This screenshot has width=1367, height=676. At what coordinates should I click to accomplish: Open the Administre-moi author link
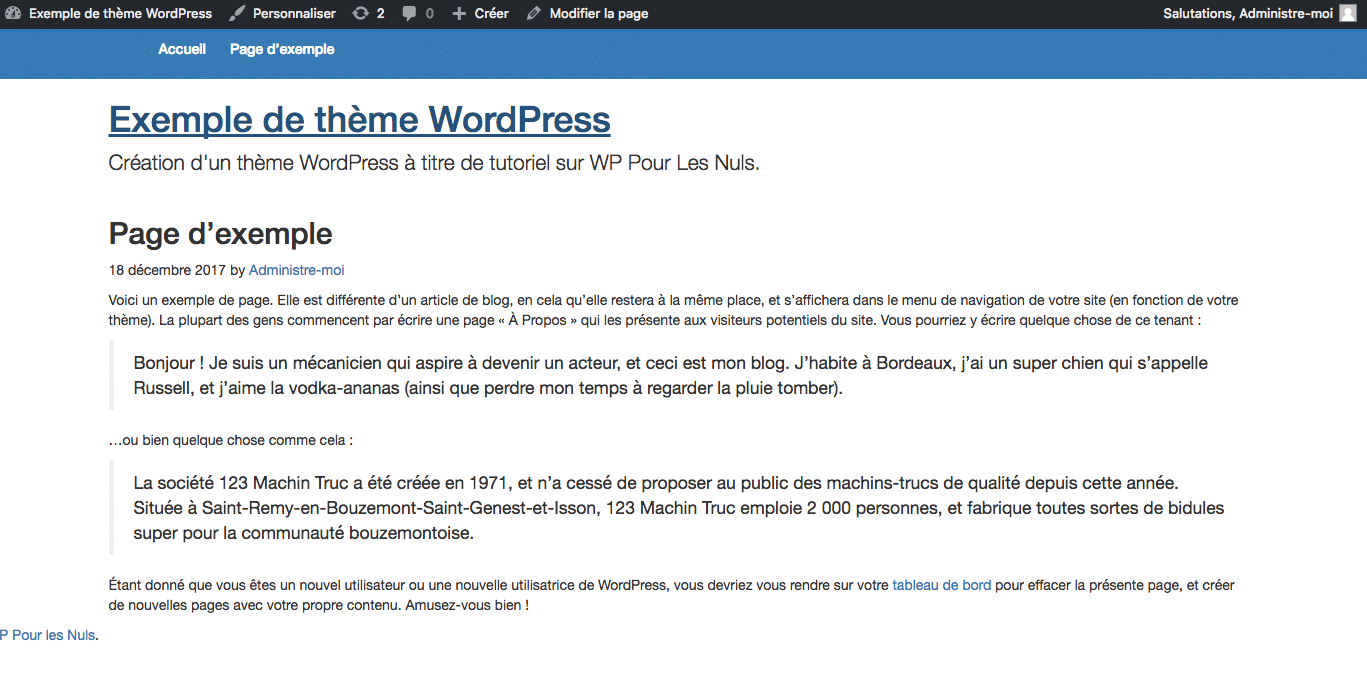tap(296, 270)
